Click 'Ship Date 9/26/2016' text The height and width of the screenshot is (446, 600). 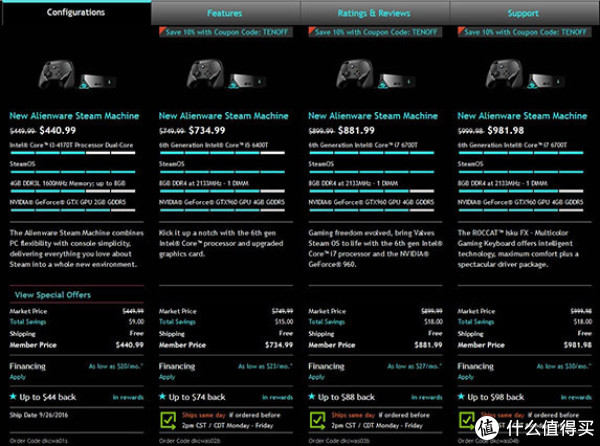click(x=39, y=415)
